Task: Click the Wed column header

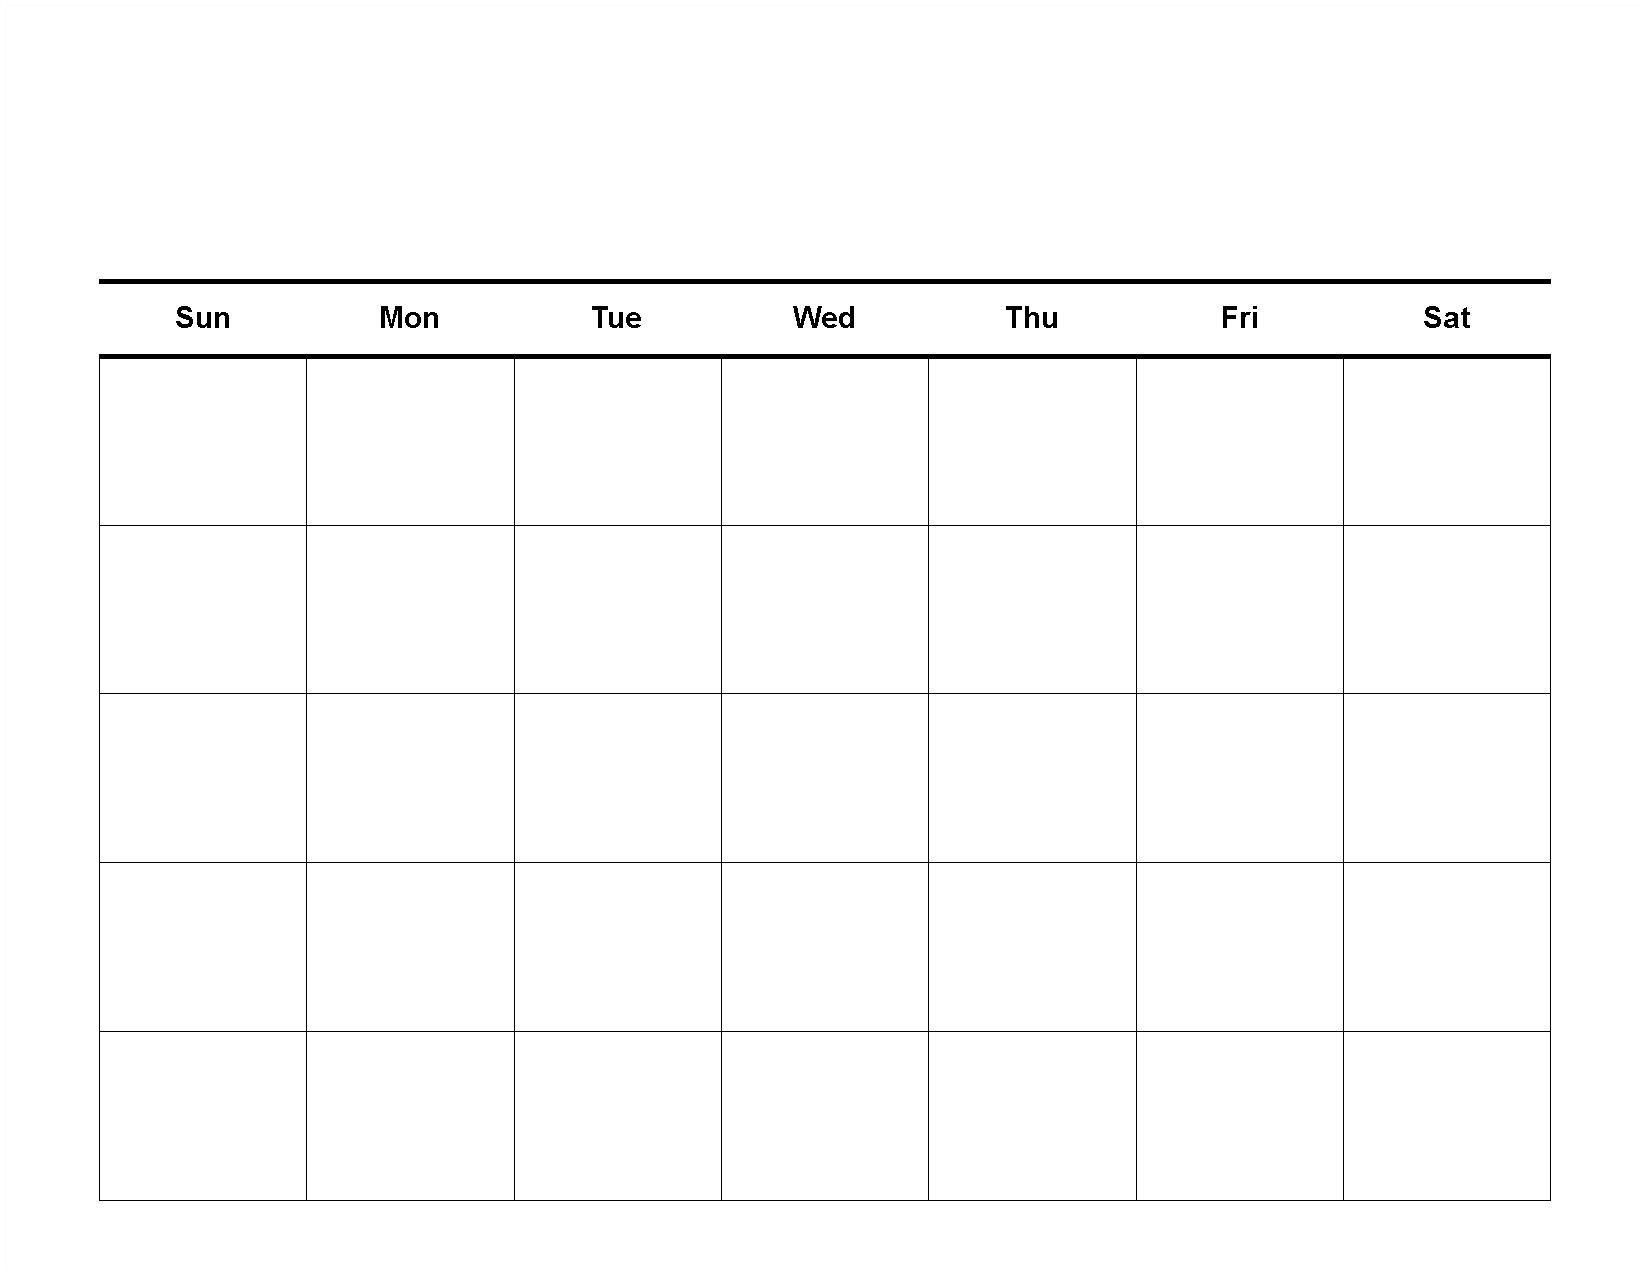Action: (x=824, y=318)
